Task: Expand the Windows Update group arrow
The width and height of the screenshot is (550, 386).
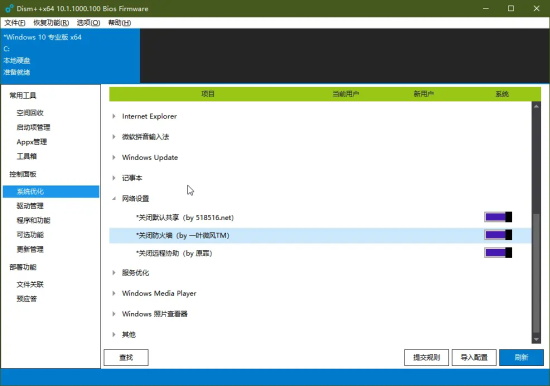Action: click(x=114, y=157)
